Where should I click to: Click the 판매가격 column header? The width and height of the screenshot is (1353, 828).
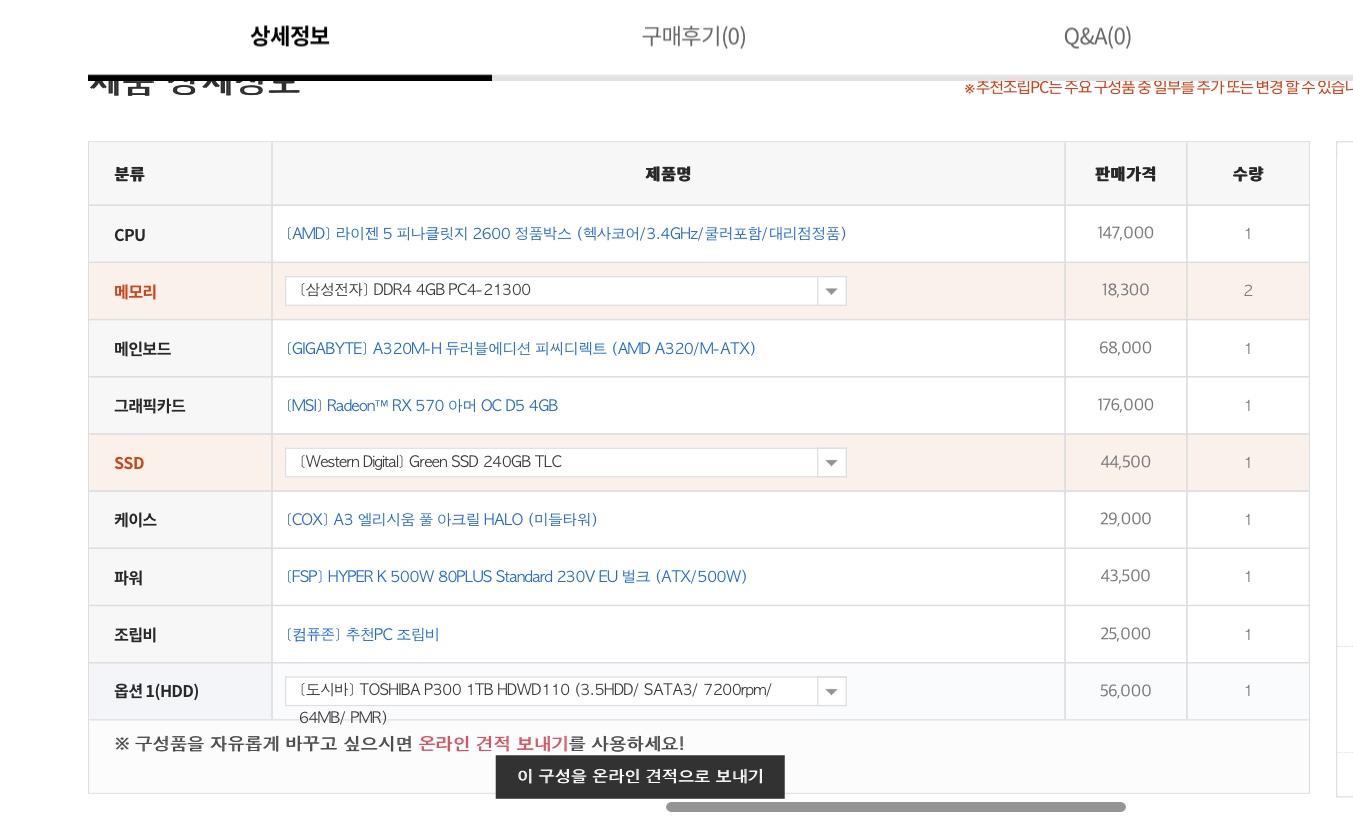pyautogui.click(x=1125, y=174)
